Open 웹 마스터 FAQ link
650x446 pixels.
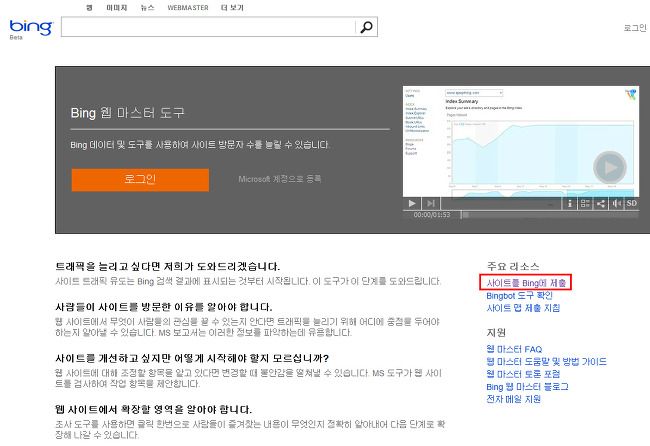[x=514, y=349]
